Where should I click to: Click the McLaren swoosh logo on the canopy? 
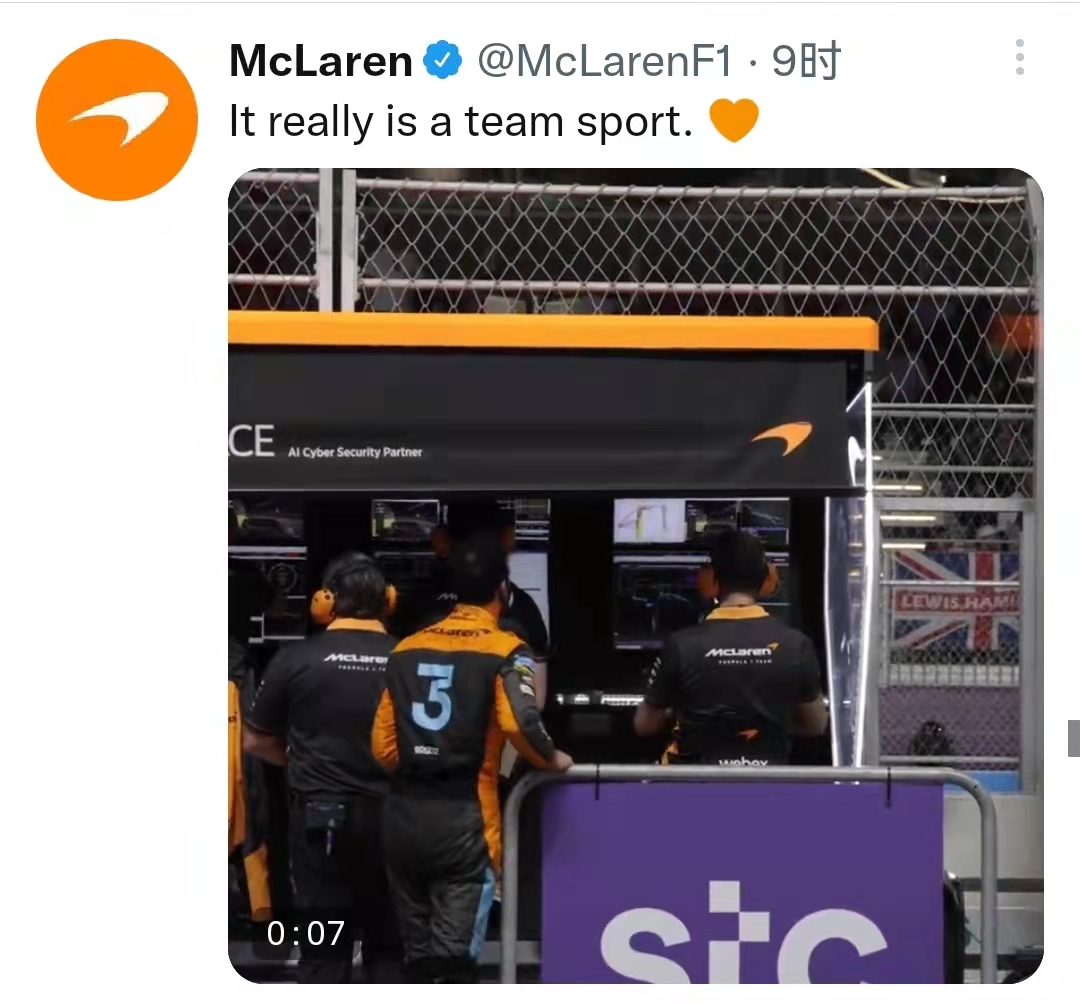click(782, 437)
